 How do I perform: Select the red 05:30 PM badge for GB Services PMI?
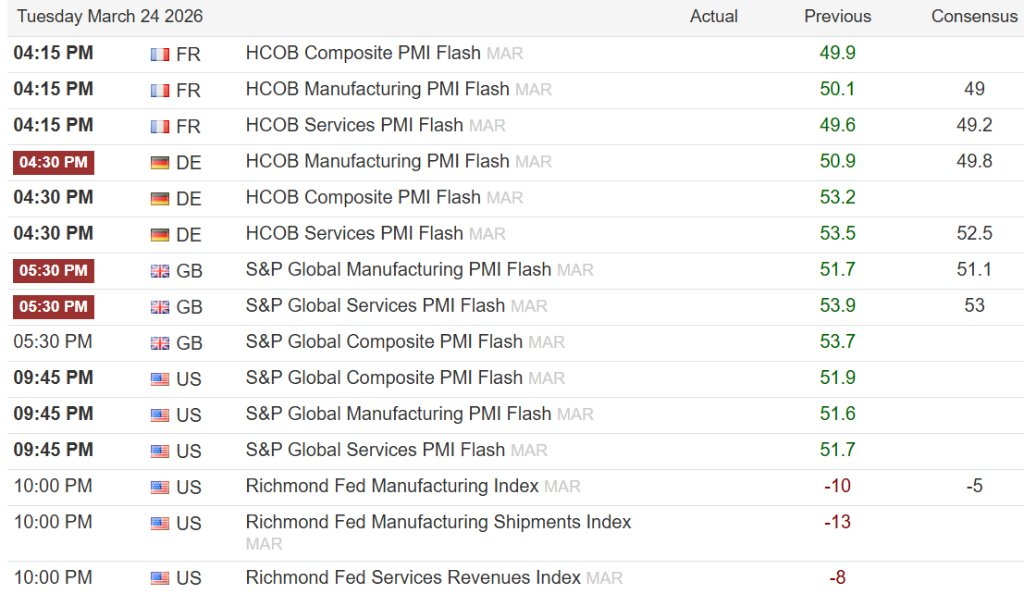pos(53,306)
